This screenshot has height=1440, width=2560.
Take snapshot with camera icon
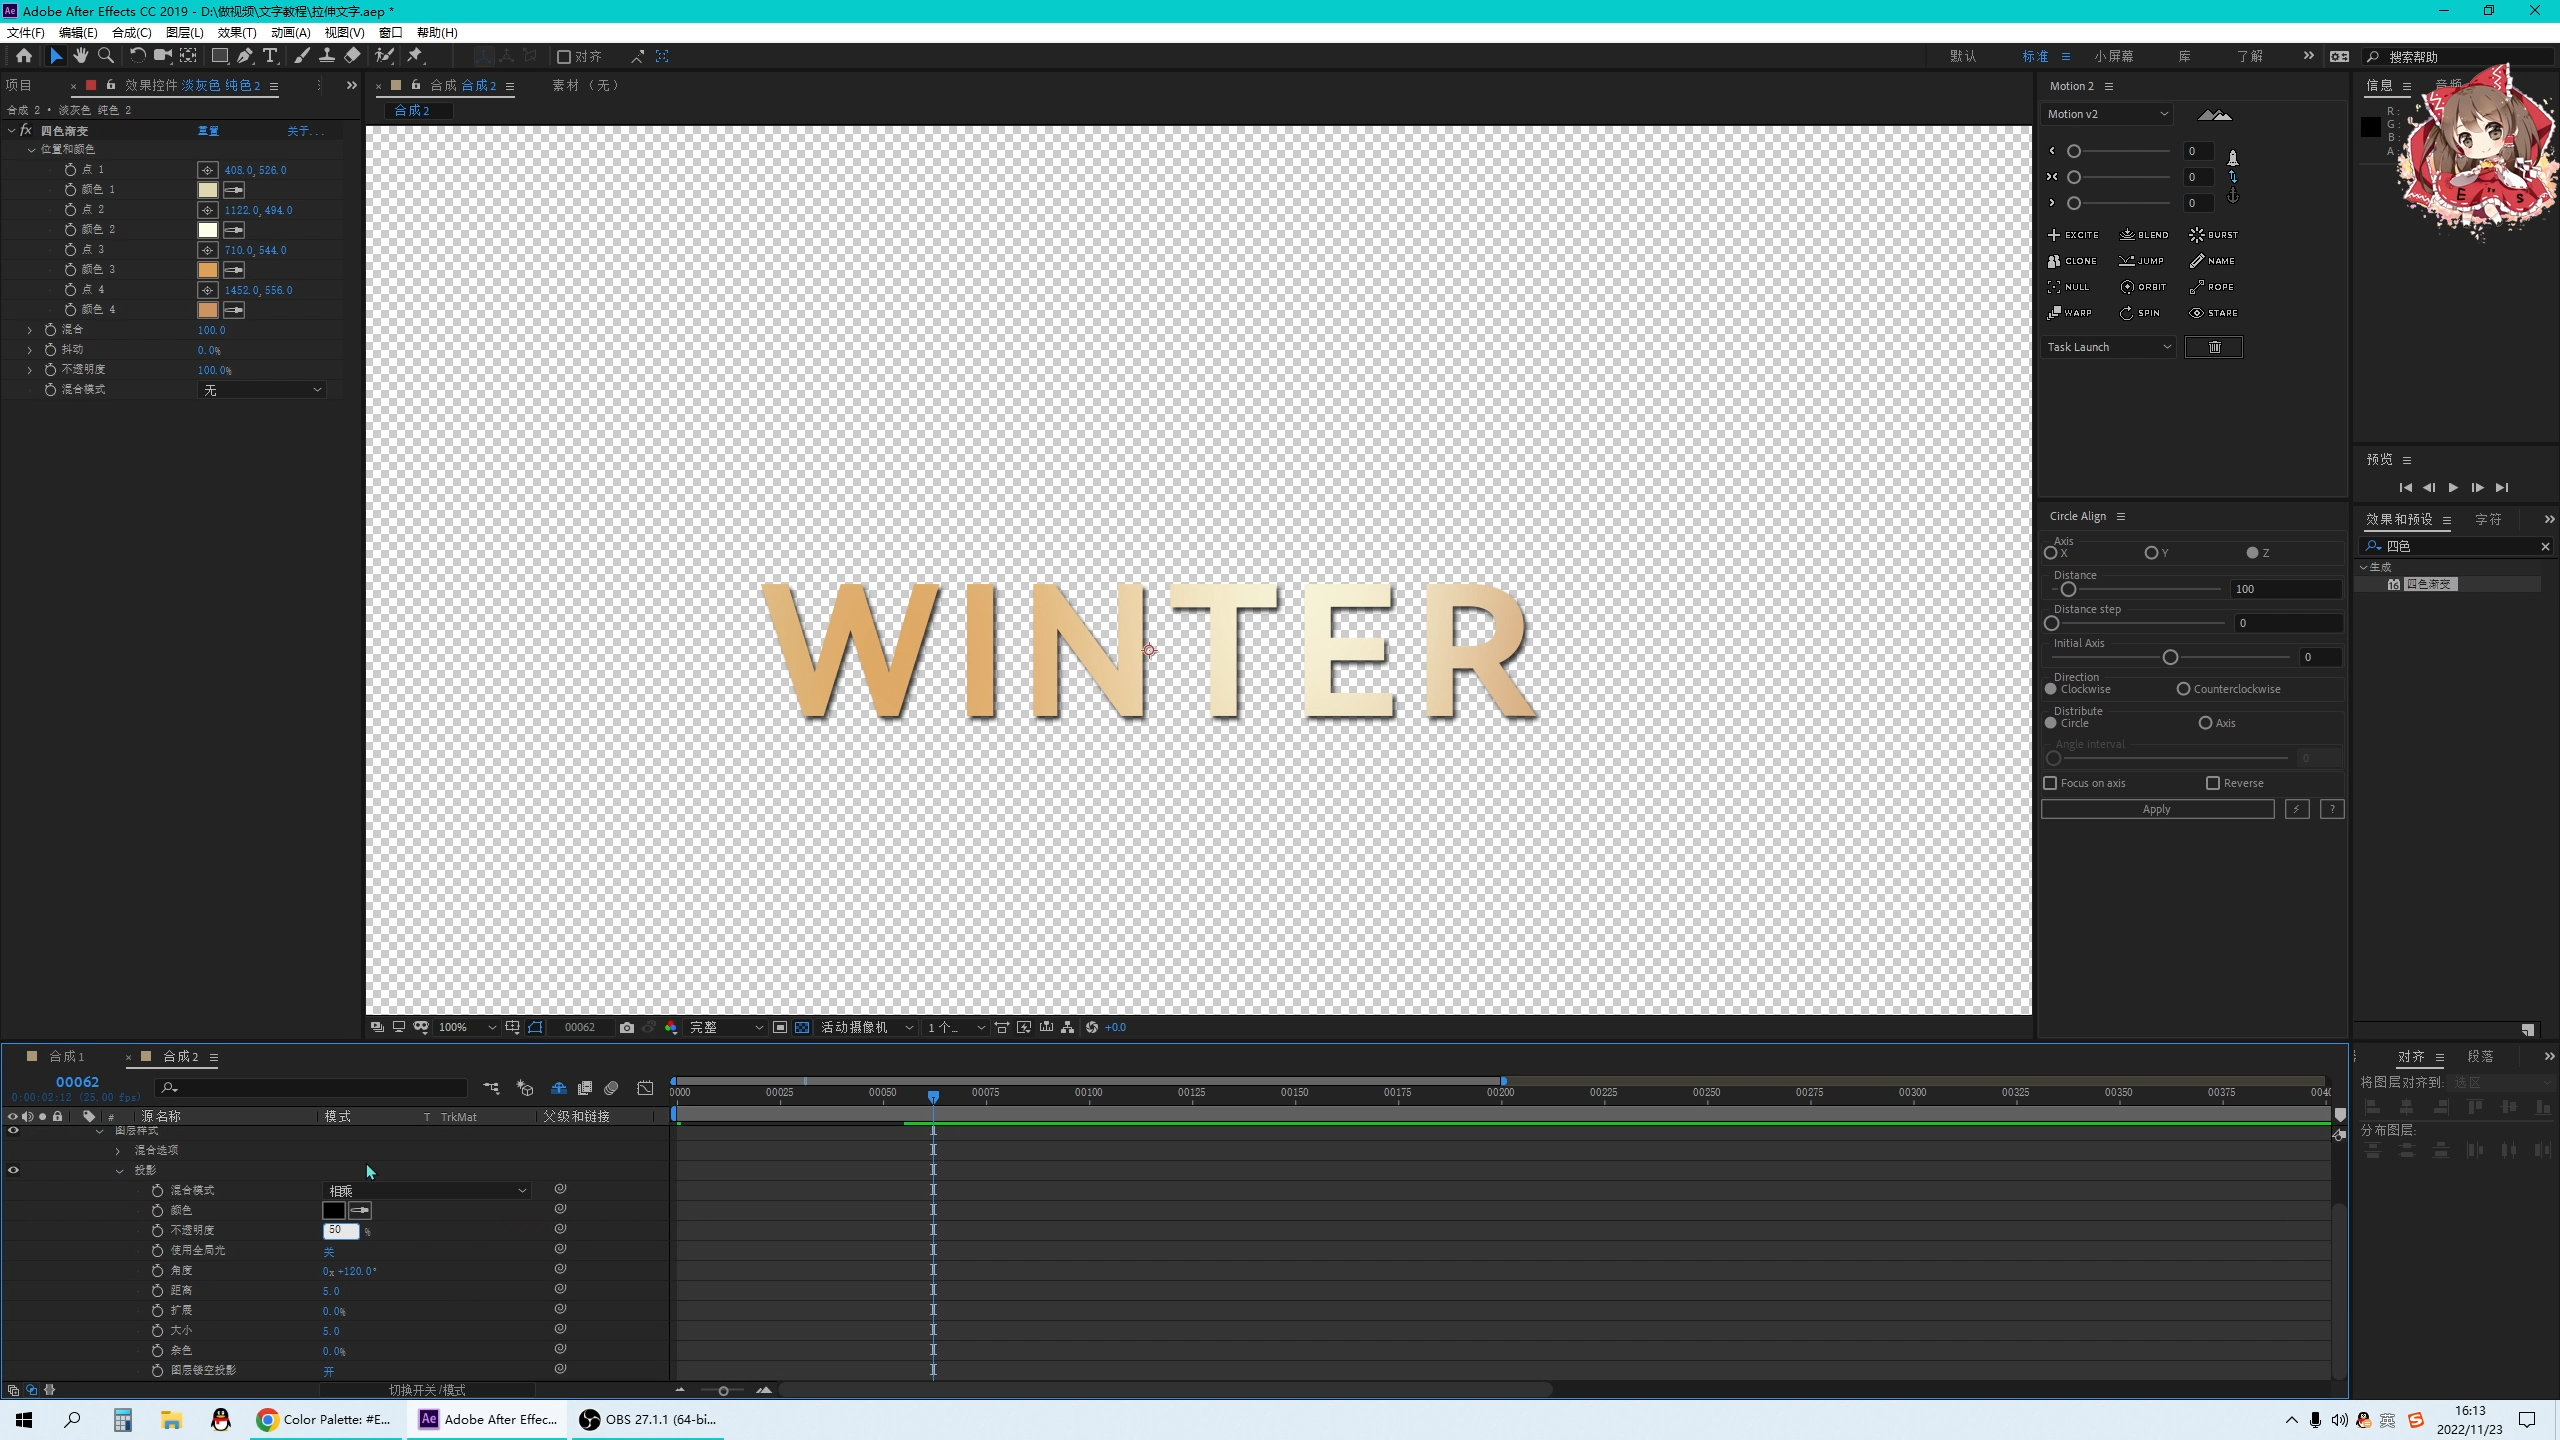click(x=626, y=1027)
